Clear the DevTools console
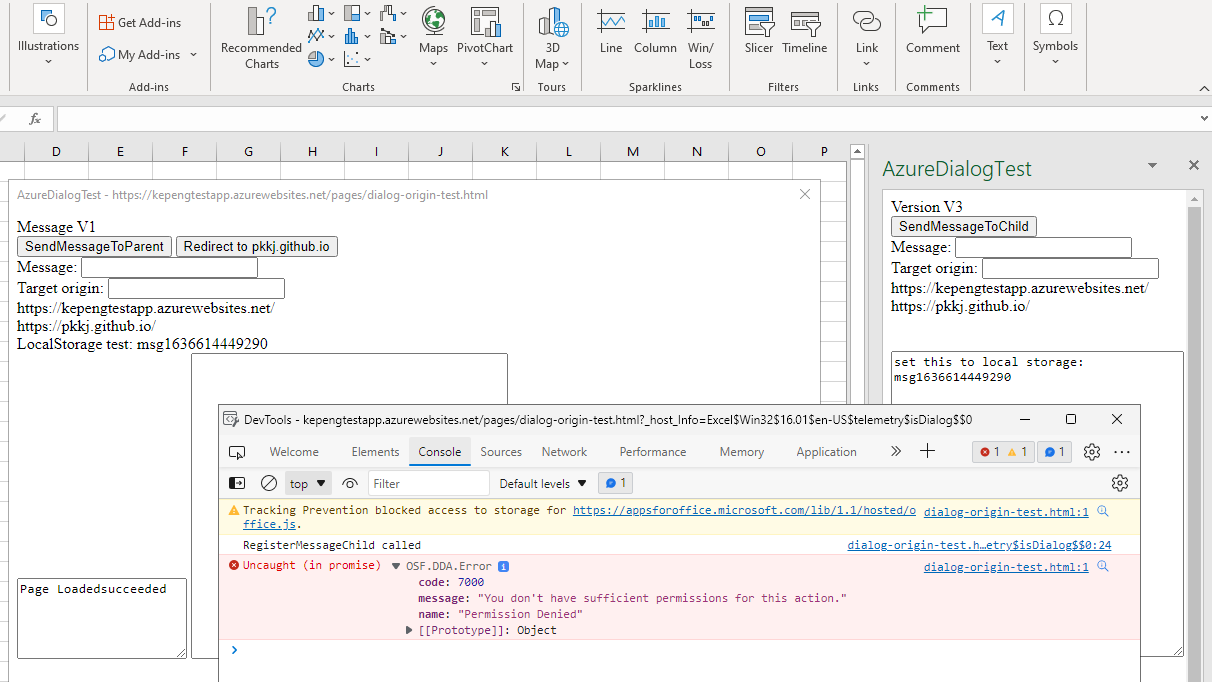 click(x=268, y=483)
